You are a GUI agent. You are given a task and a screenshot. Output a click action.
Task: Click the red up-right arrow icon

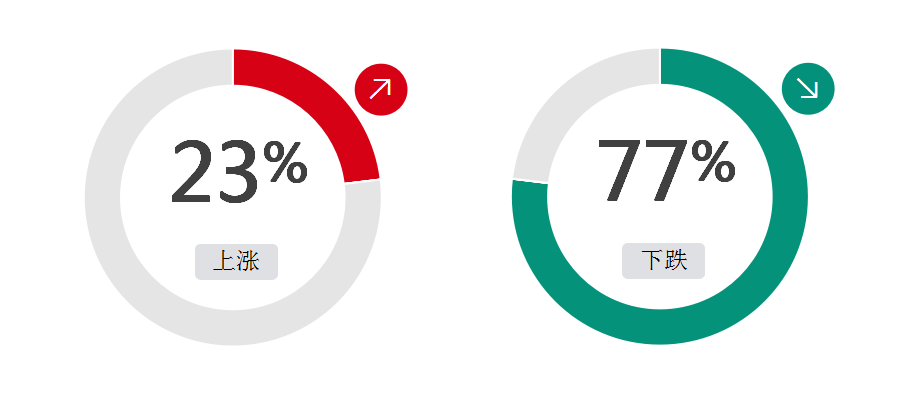coord(381,89)
